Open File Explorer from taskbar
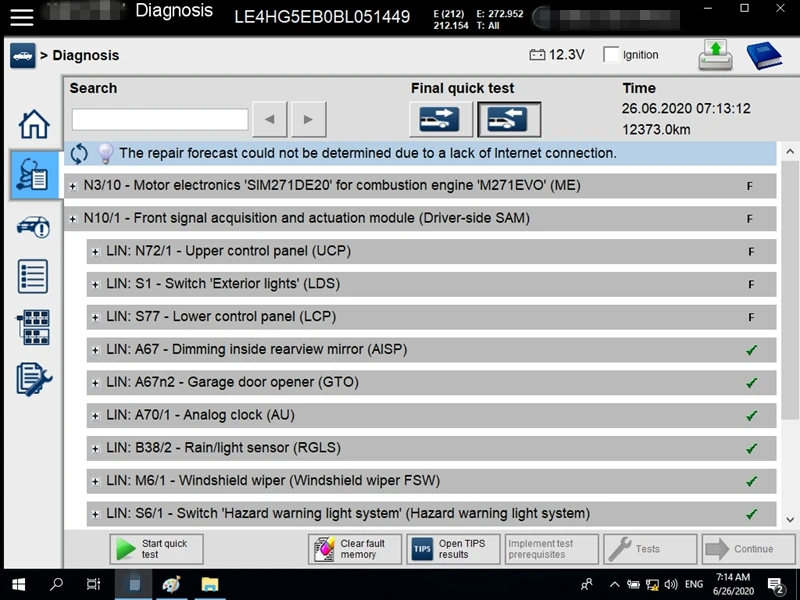Image resolution: width=800 pixels, height=600 pixels. click(210, 585)
